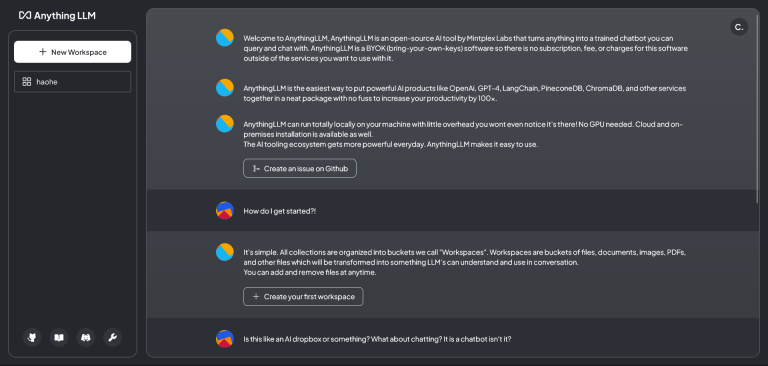Click the avatar beside the OpenAi, GPT-4 message

click(x=225, y=87)
